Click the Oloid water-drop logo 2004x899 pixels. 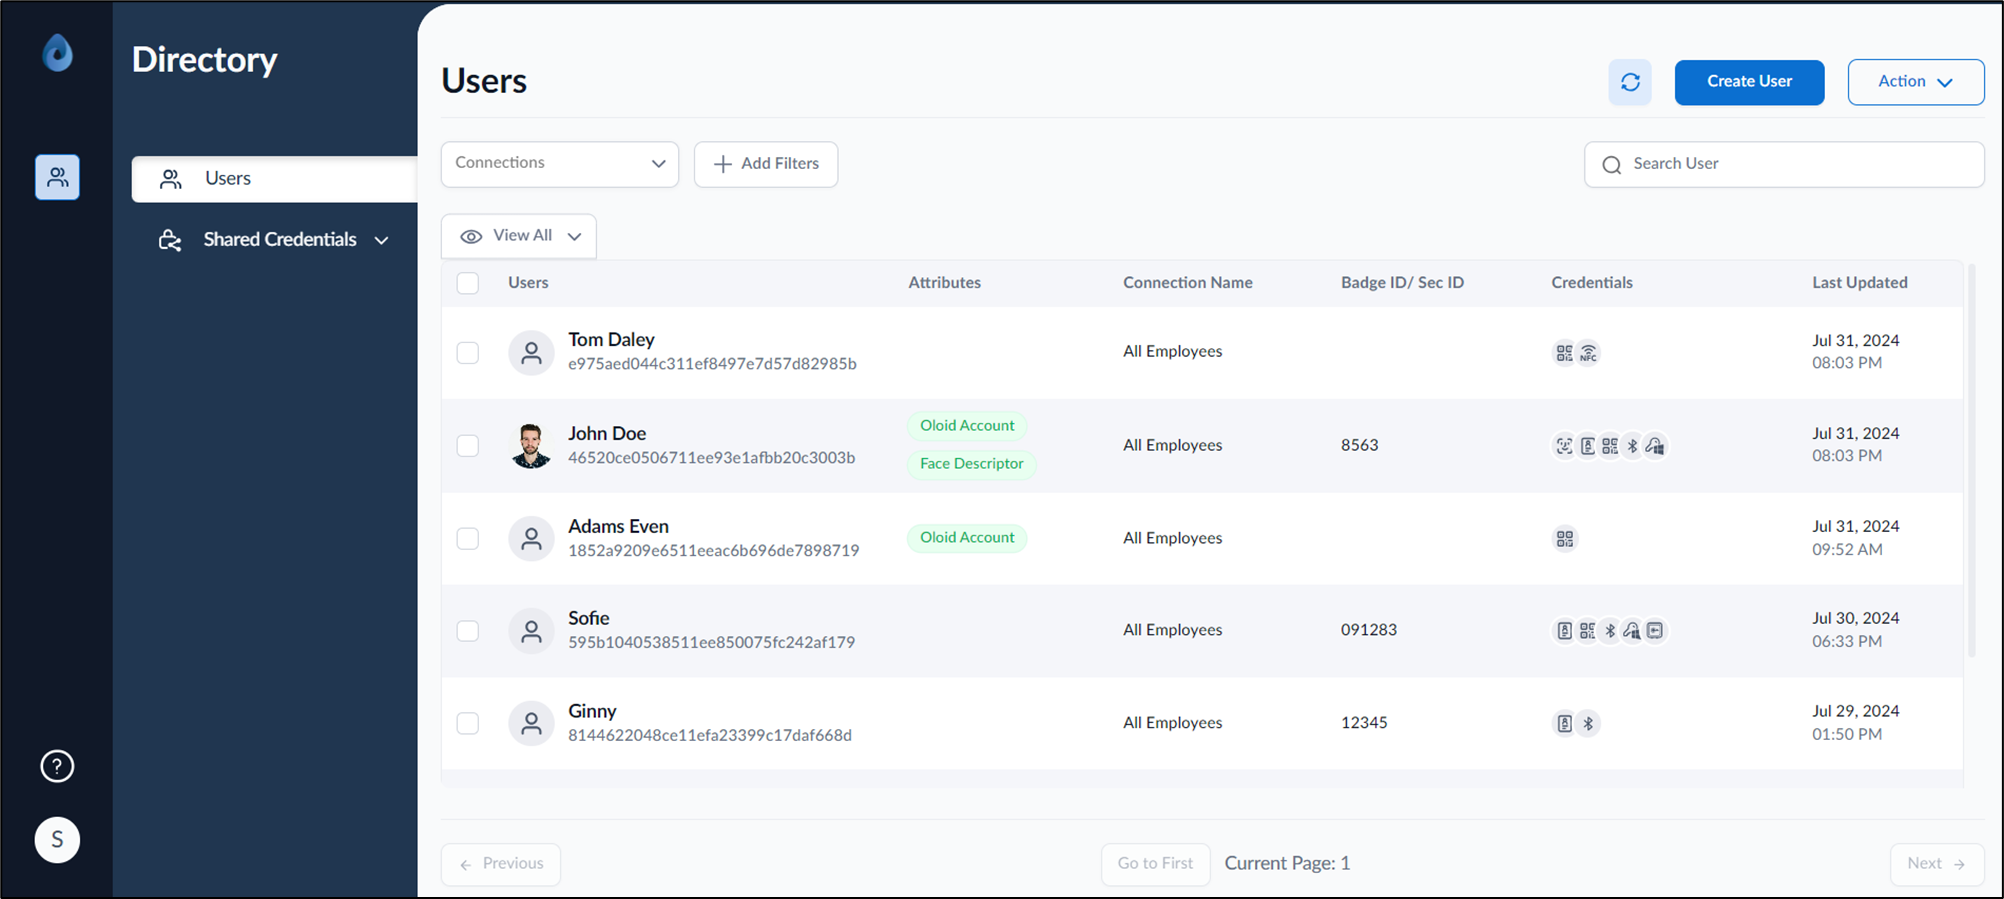click(57, 53)
